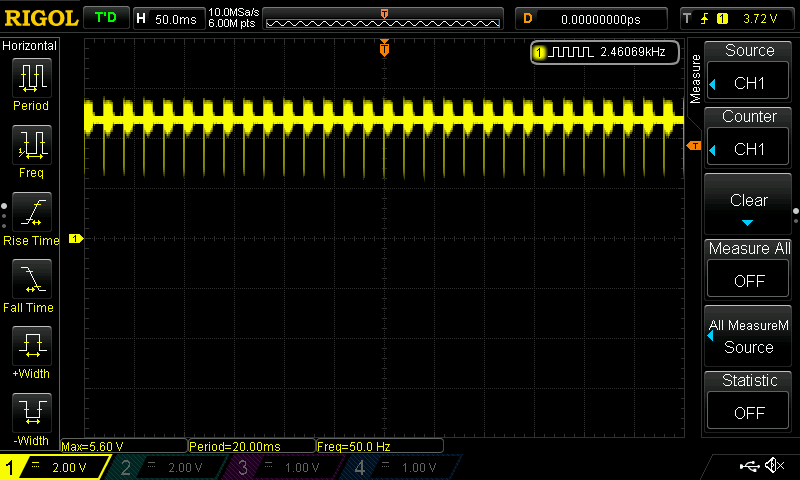Screen dimensions: 800x480
Task: Toggle the muted speaker sound icon
Action: (774, 466)
